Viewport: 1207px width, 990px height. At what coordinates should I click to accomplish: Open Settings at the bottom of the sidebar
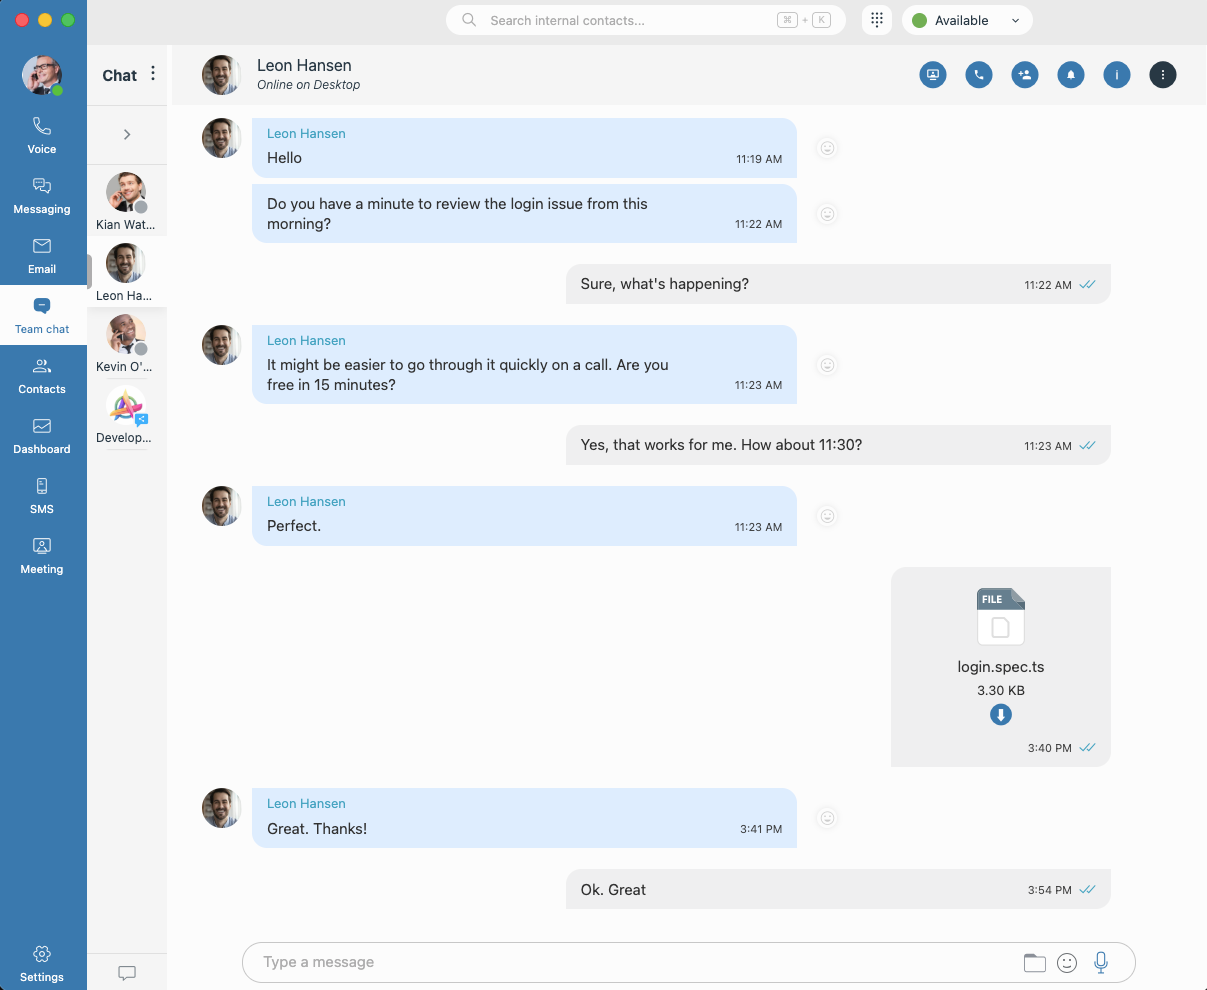(41, 963)
